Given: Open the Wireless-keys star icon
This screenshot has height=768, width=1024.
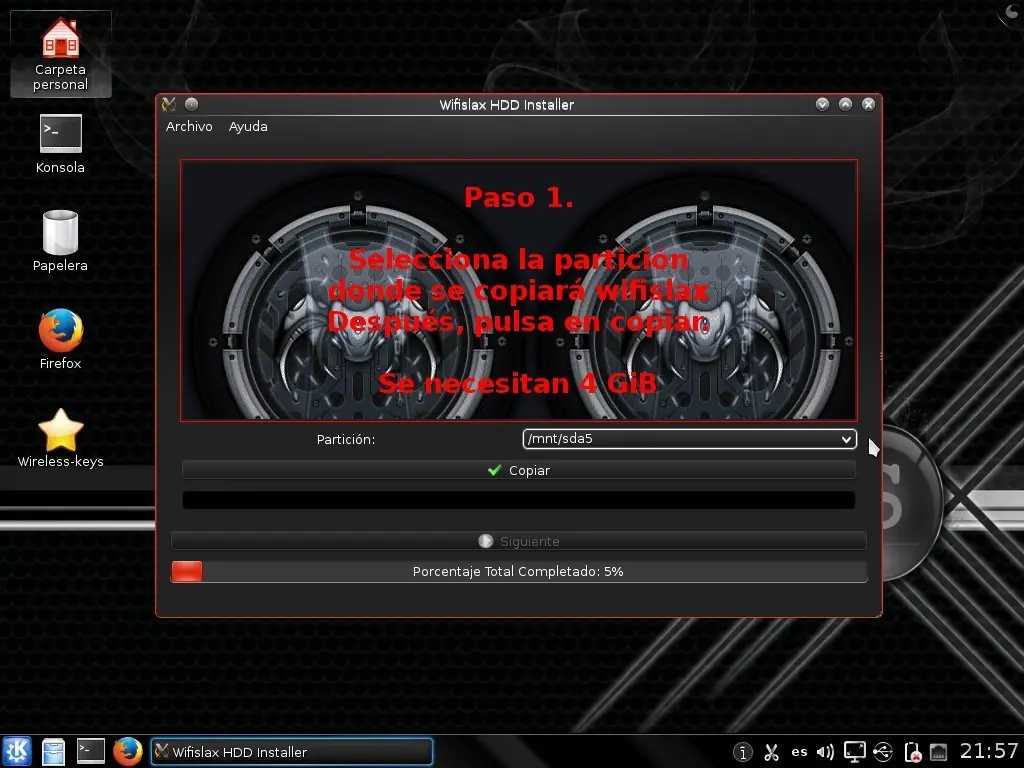Looking at the screenshot, I should [60, 438].
